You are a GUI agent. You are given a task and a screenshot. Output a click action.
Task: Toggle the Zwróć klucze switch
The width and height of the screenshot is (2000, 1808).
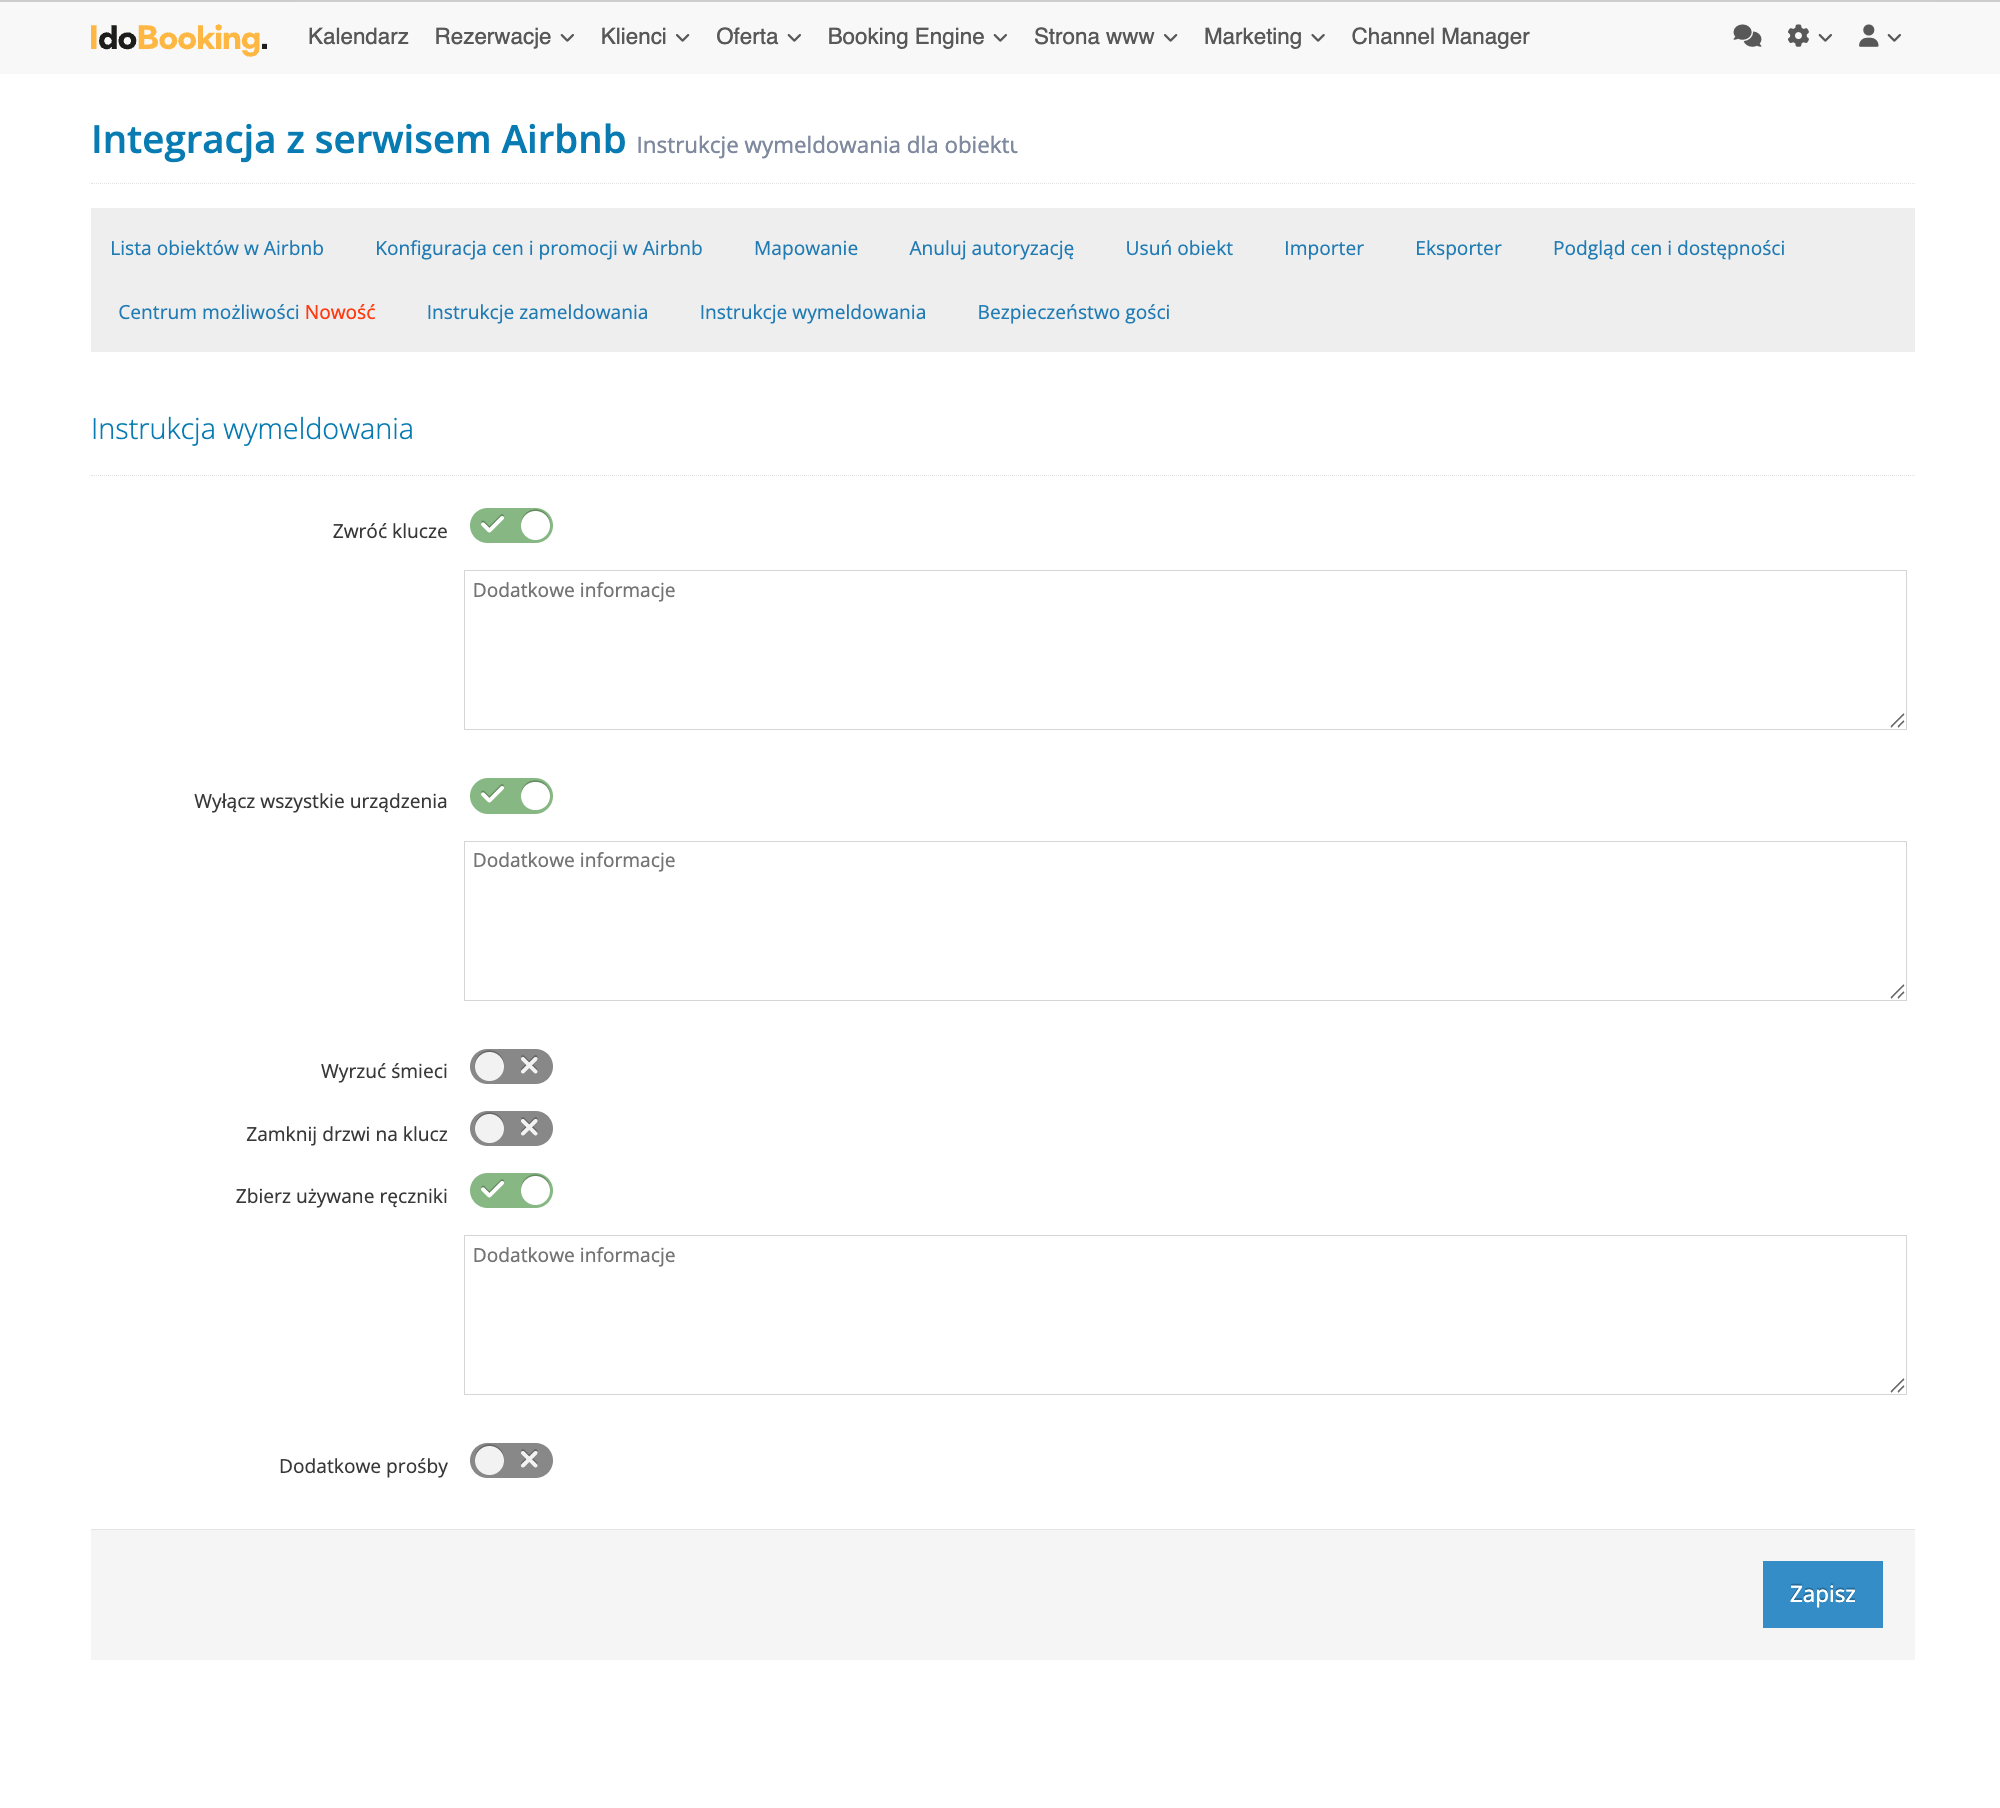pyautogui.click(x=511, y=526)
